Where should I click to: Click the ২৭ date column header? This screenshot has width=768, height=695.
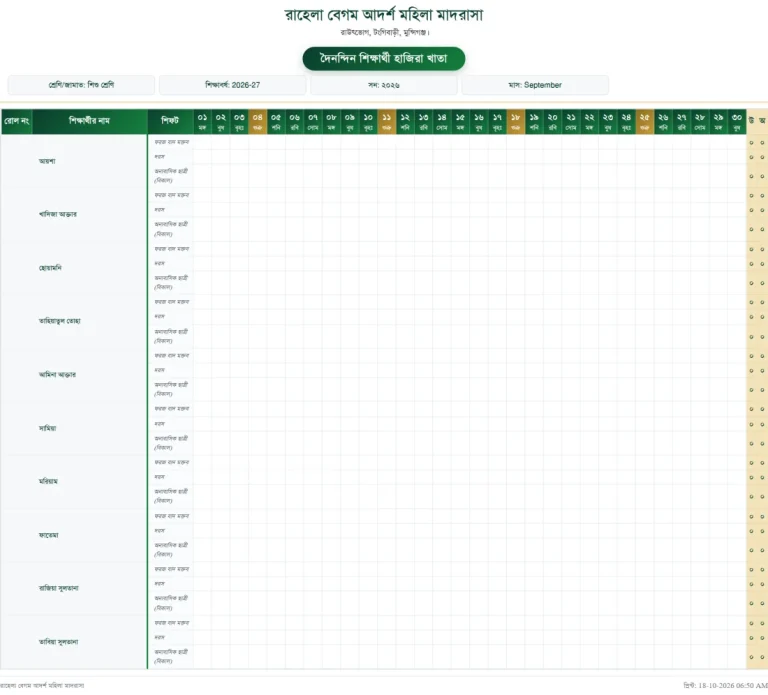pyautogui.click(x=681, y=121)
